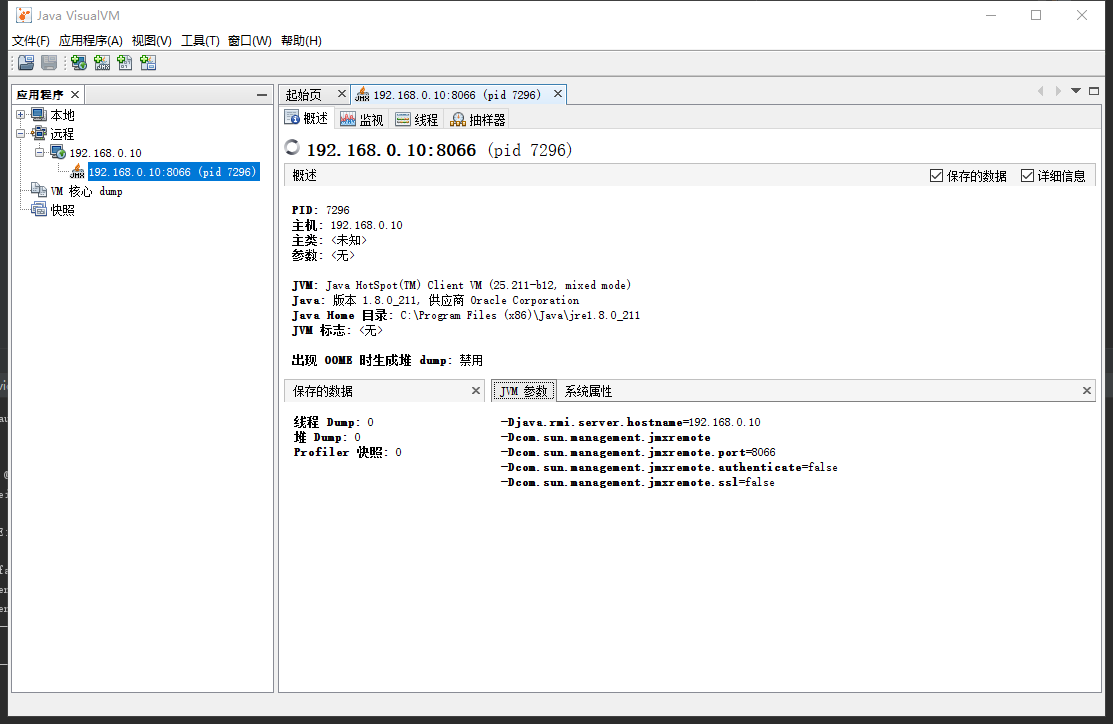Click the Add JMX Connection toolbar icon
The width and height of the screenshot is (1113, 724).
[102, 62]
